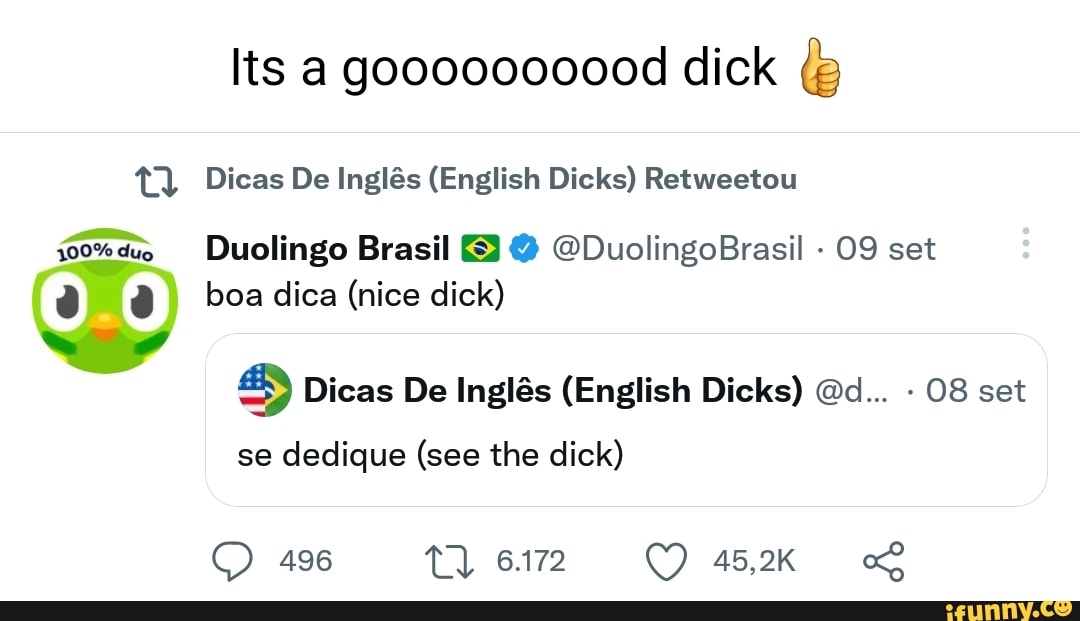Click the retweet icon below the tweet
Screen dimensions: 1080x621
(447, 560)
